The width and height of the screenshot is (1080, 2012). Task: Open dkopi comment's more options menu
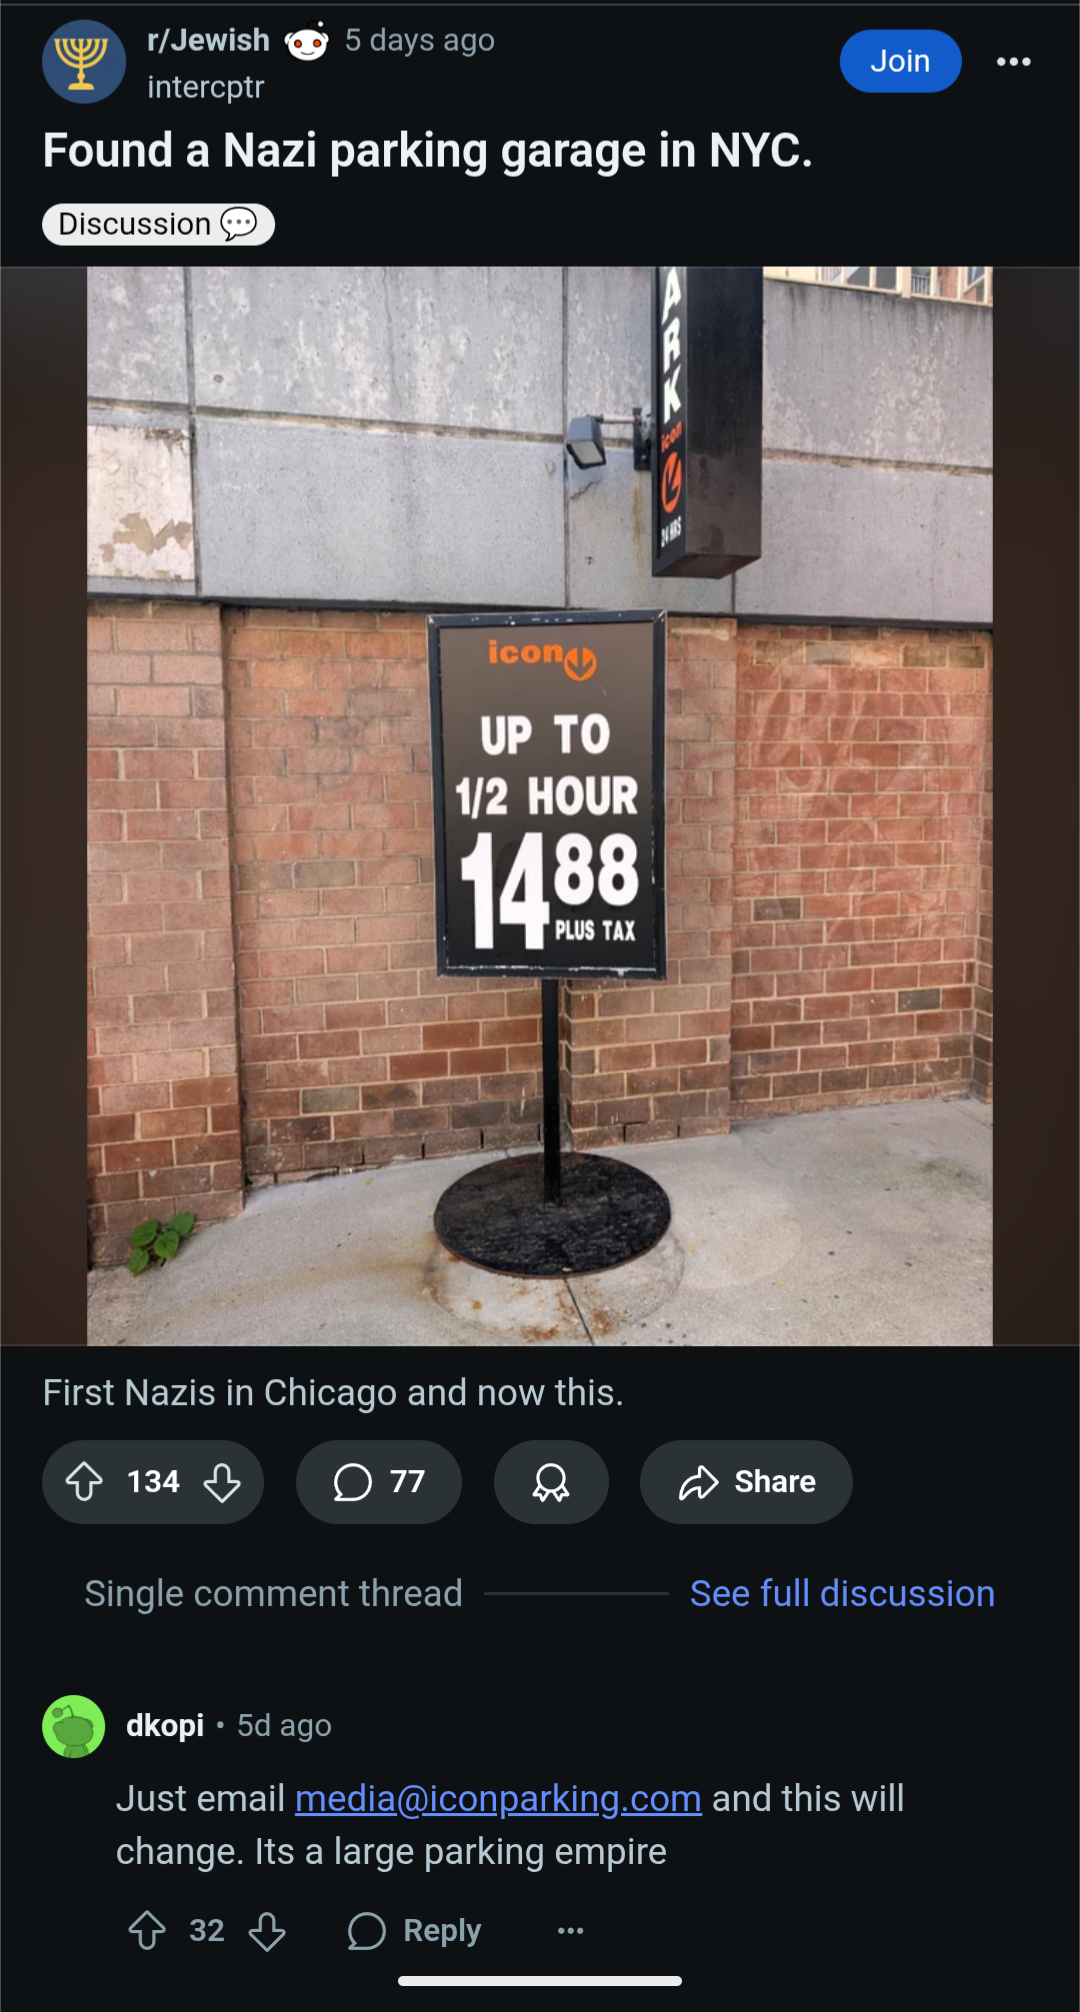(x=570, y=1930)
